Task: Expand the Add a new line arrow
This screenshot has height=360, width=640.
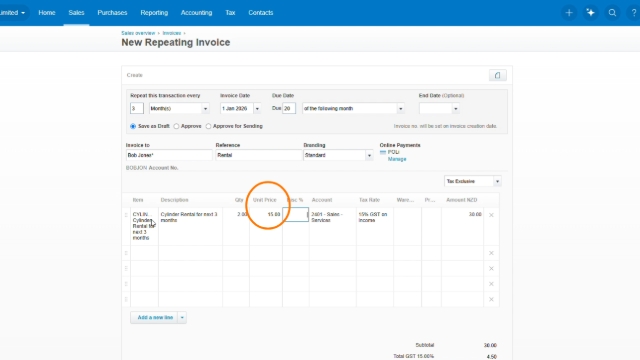Action: [x=182, y=318]
